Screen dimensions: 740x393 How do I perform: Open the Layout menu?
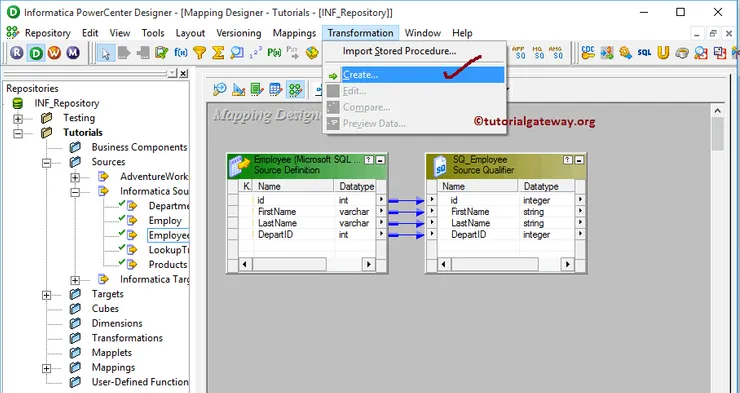pyautogui.click(x=190, y=33)
